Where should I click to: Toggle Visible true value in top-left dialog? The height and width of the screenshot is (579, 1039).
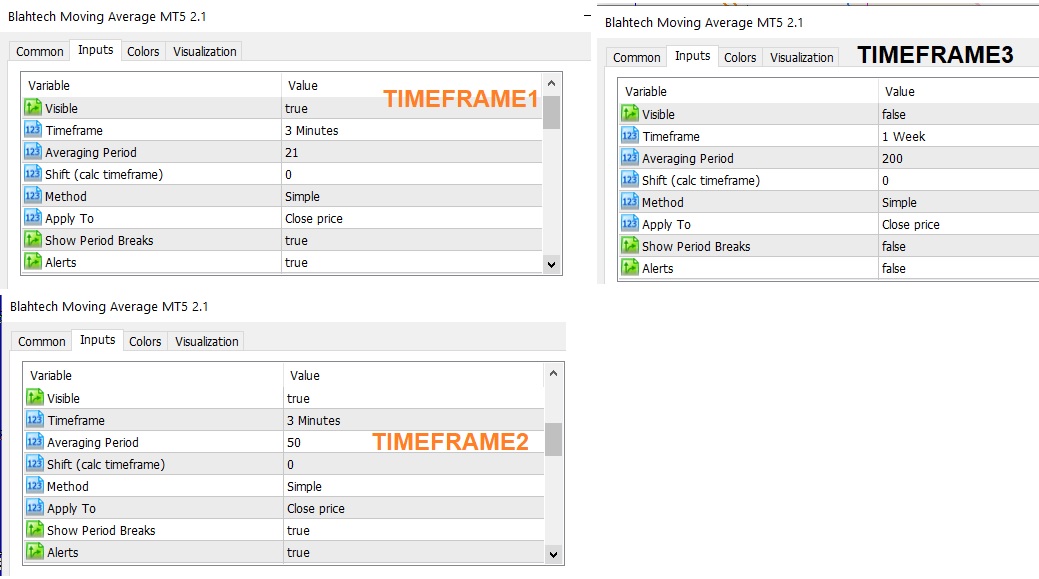click(296, 109)
